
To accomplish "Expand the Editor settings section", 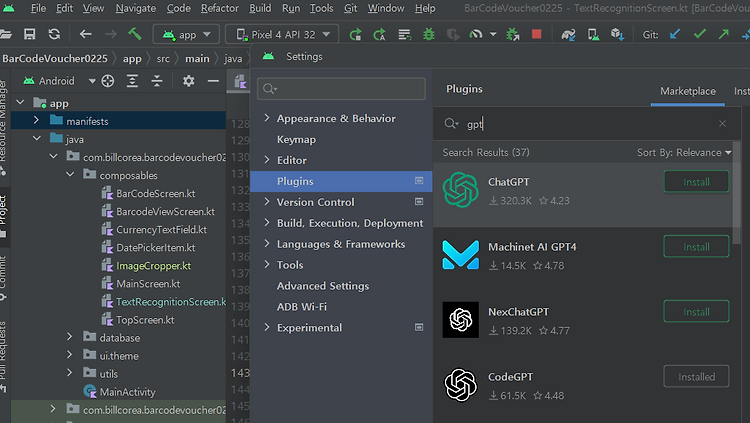I will pyautogui.click(x=267, y=160).
